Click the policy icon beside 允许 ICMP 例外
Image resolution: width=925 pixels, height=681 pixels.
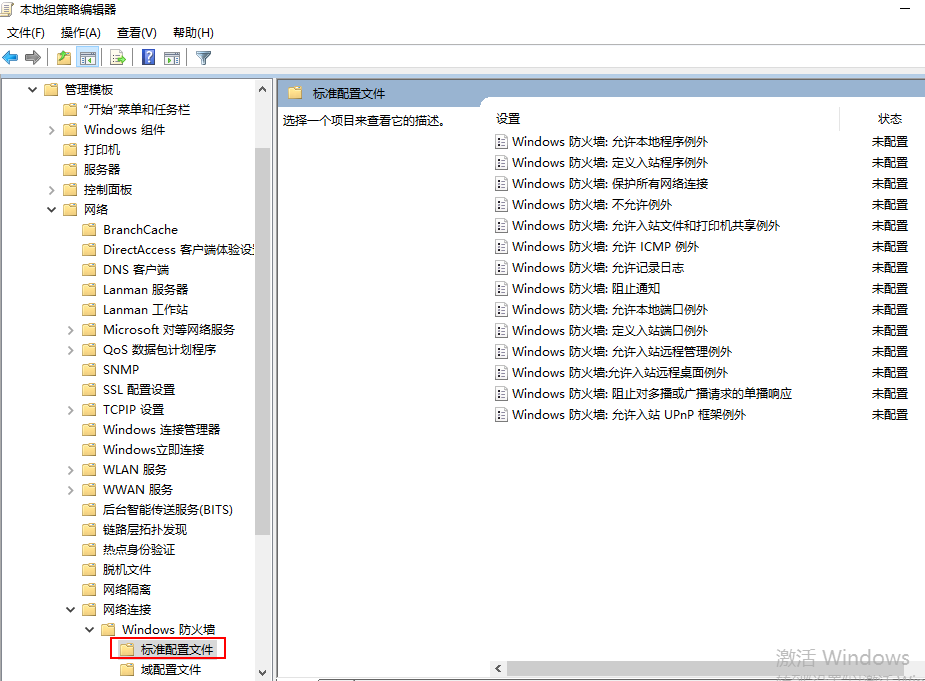tap(501, 247)
